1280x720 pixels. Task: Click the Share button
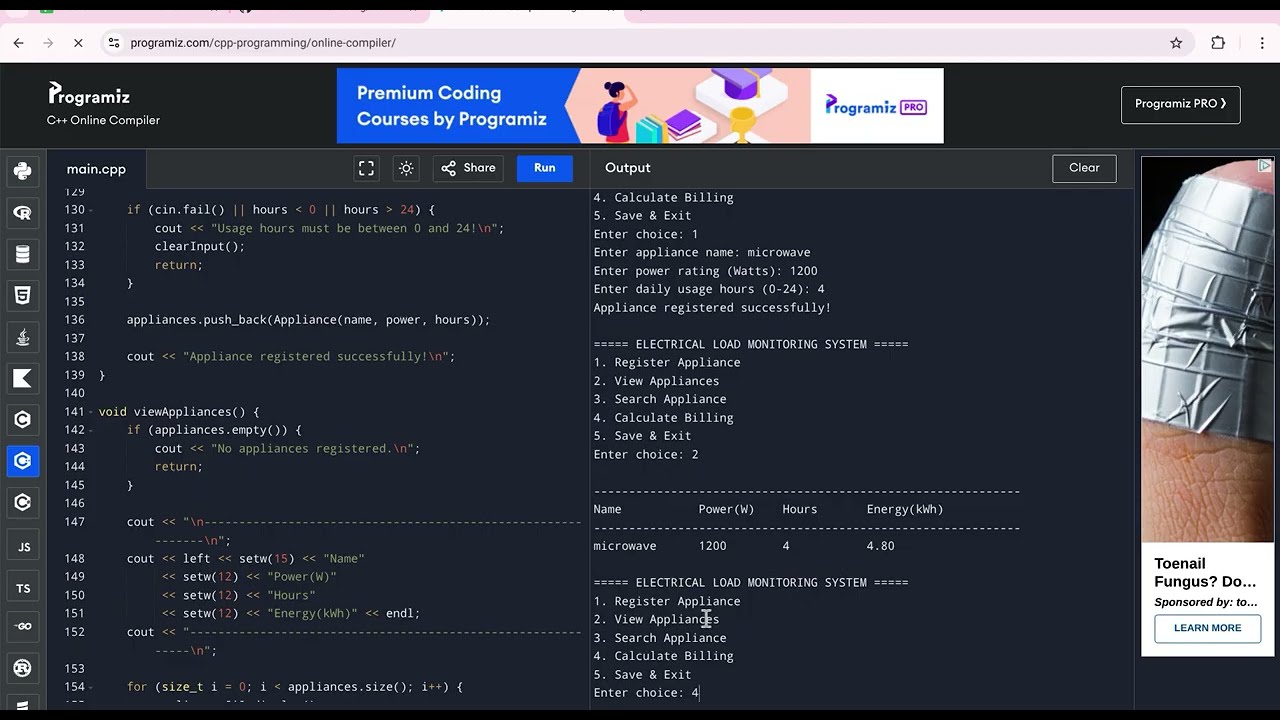coord(468,168)
